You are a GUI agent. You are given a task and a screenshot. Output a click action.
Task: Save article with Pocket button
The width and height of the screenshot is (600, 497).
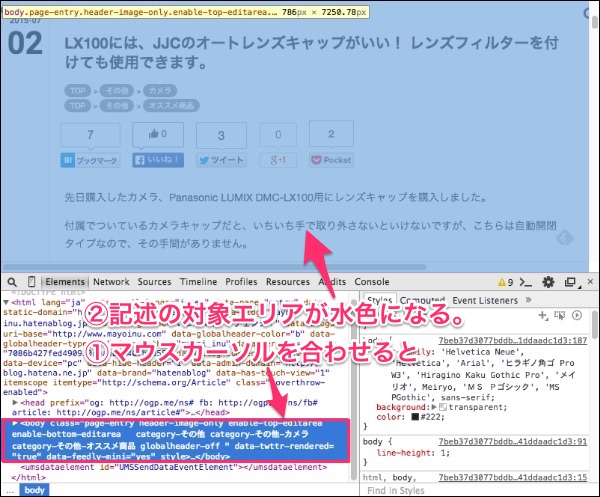coord(331,160)
